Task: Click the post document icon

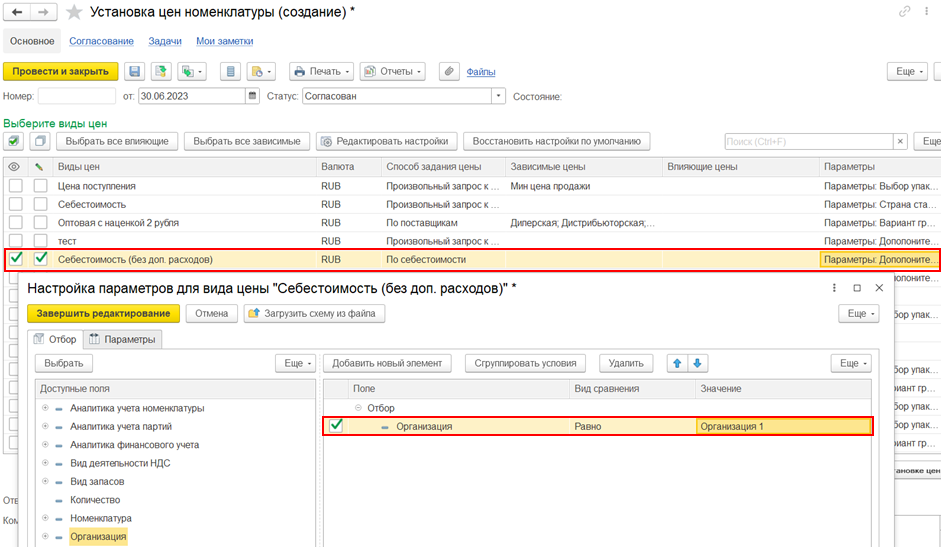Action: click(x=159, y=72)
